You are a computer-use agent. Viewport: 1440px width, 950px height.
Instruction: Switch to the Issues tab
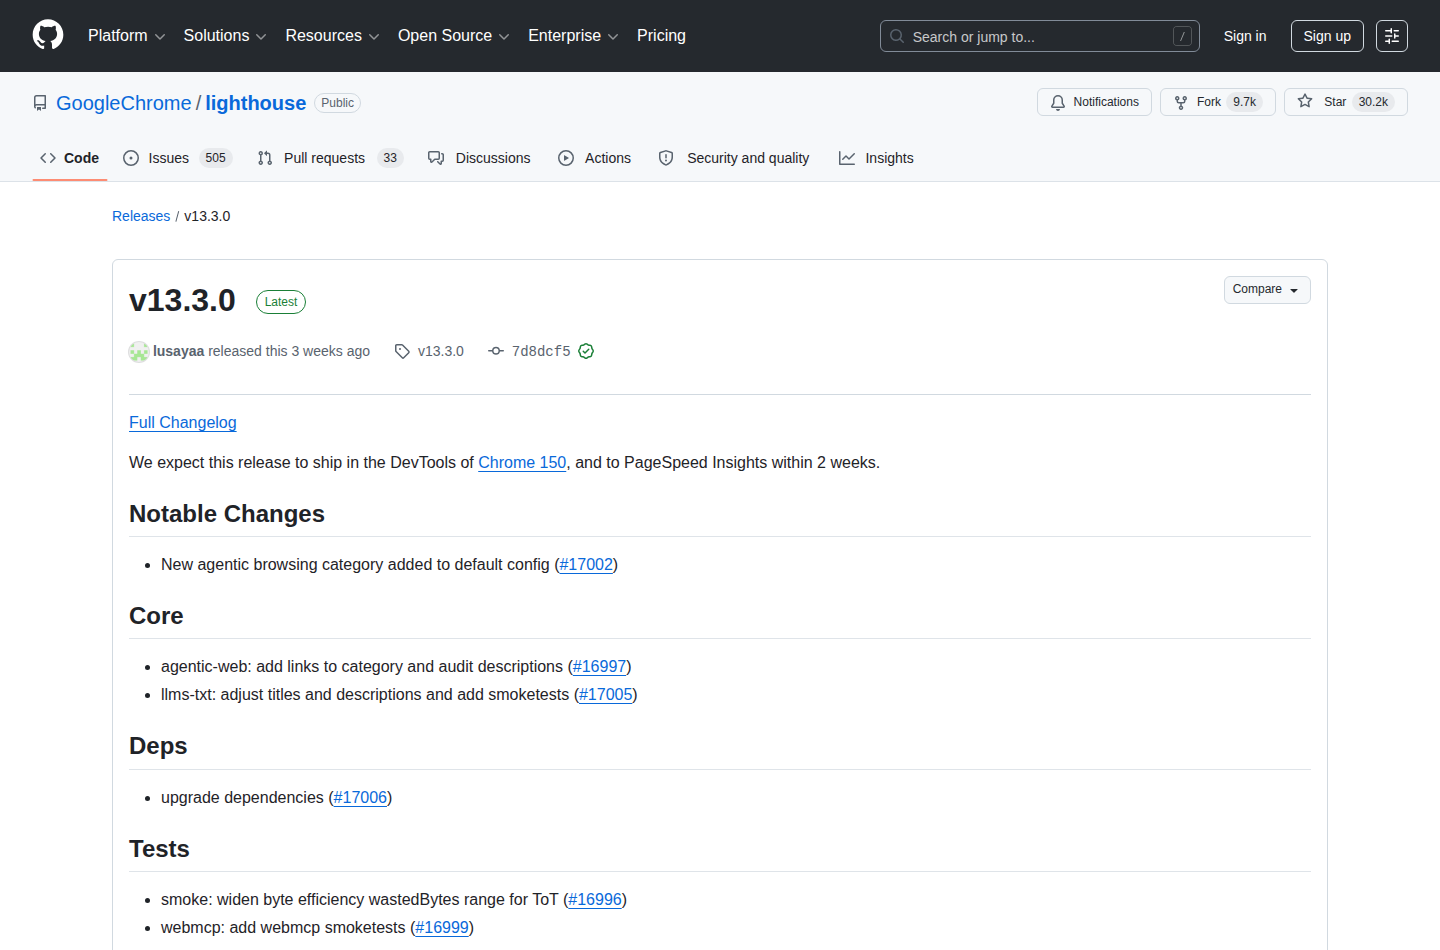177,158
